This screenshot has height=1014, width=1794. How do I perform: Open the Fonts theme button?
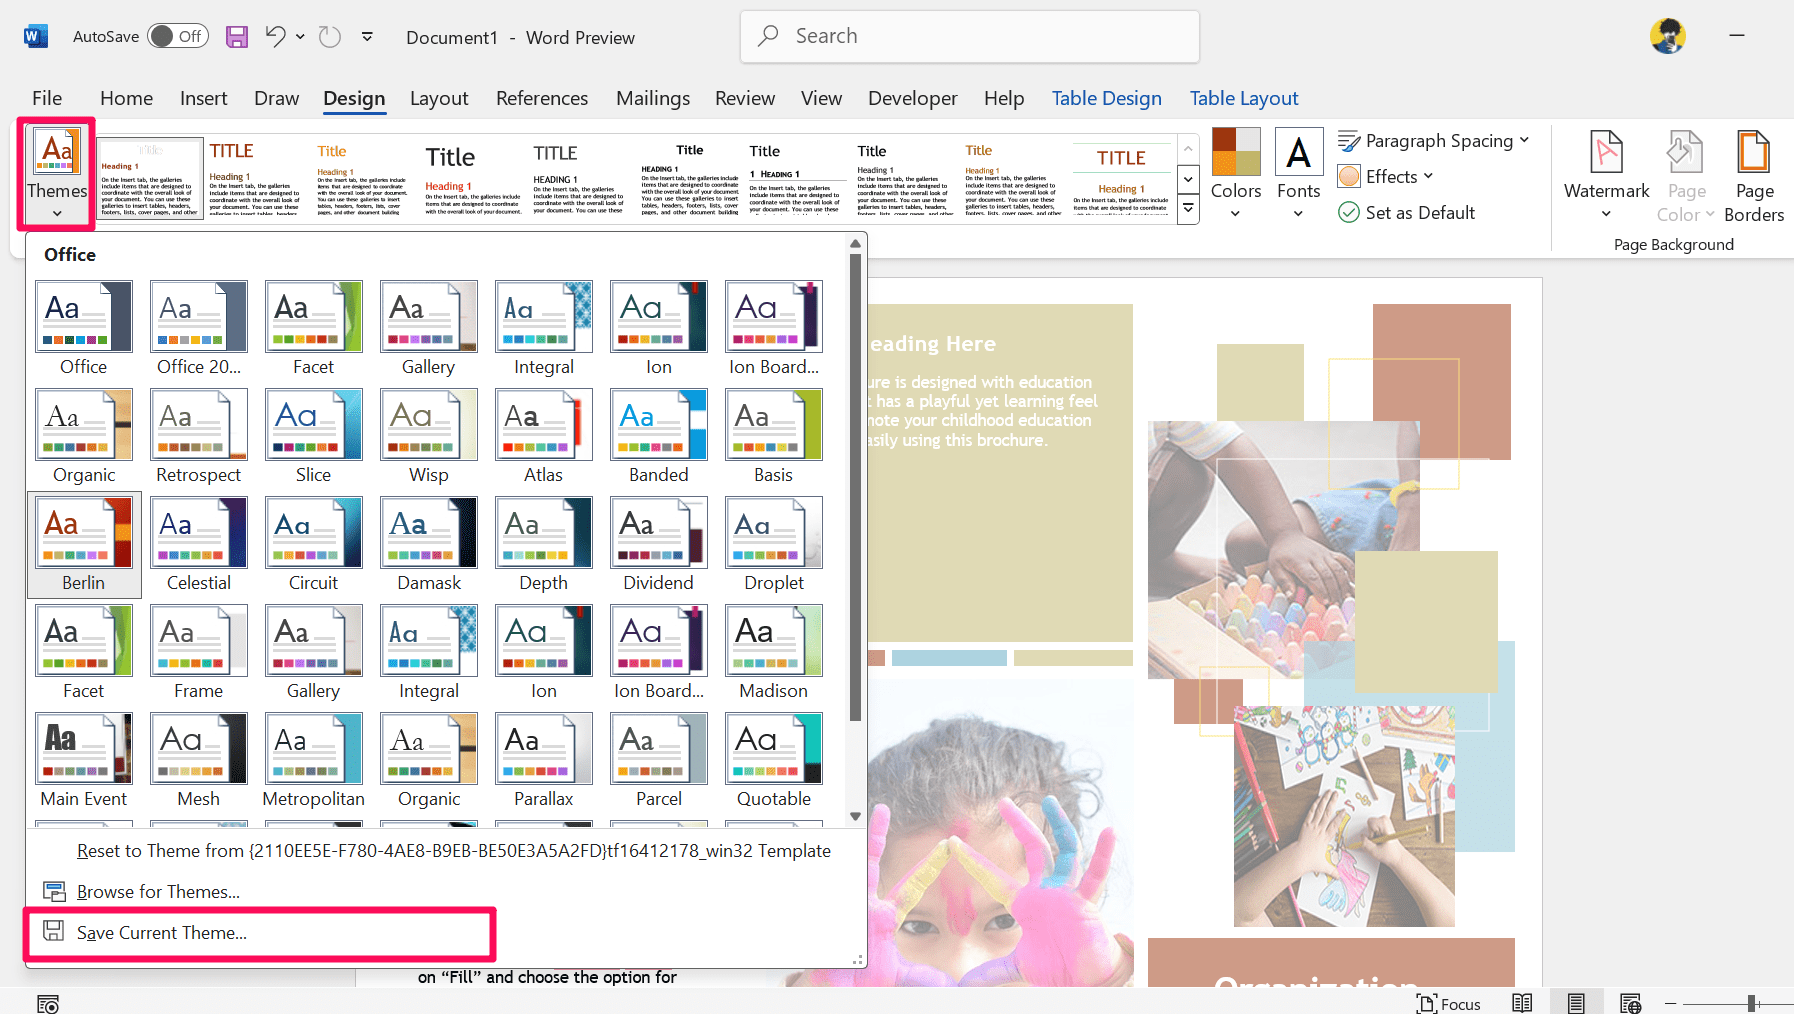click(1298, 173)
